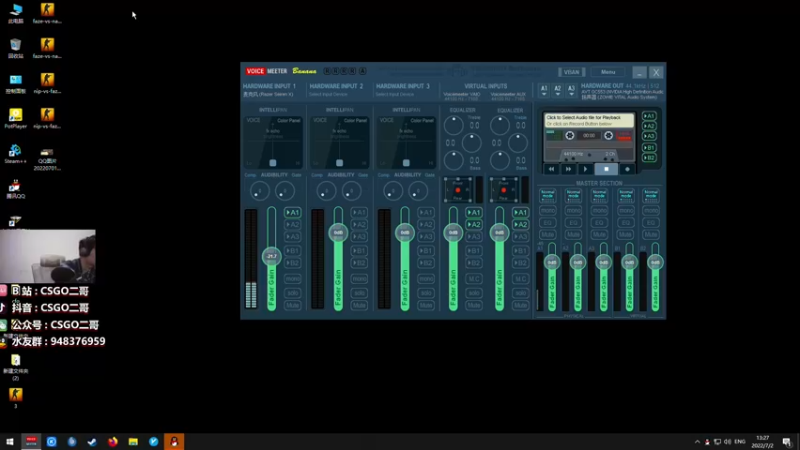Click master A1 bus fader knob
Screen dimensions: 800x450
coord(552,262)
